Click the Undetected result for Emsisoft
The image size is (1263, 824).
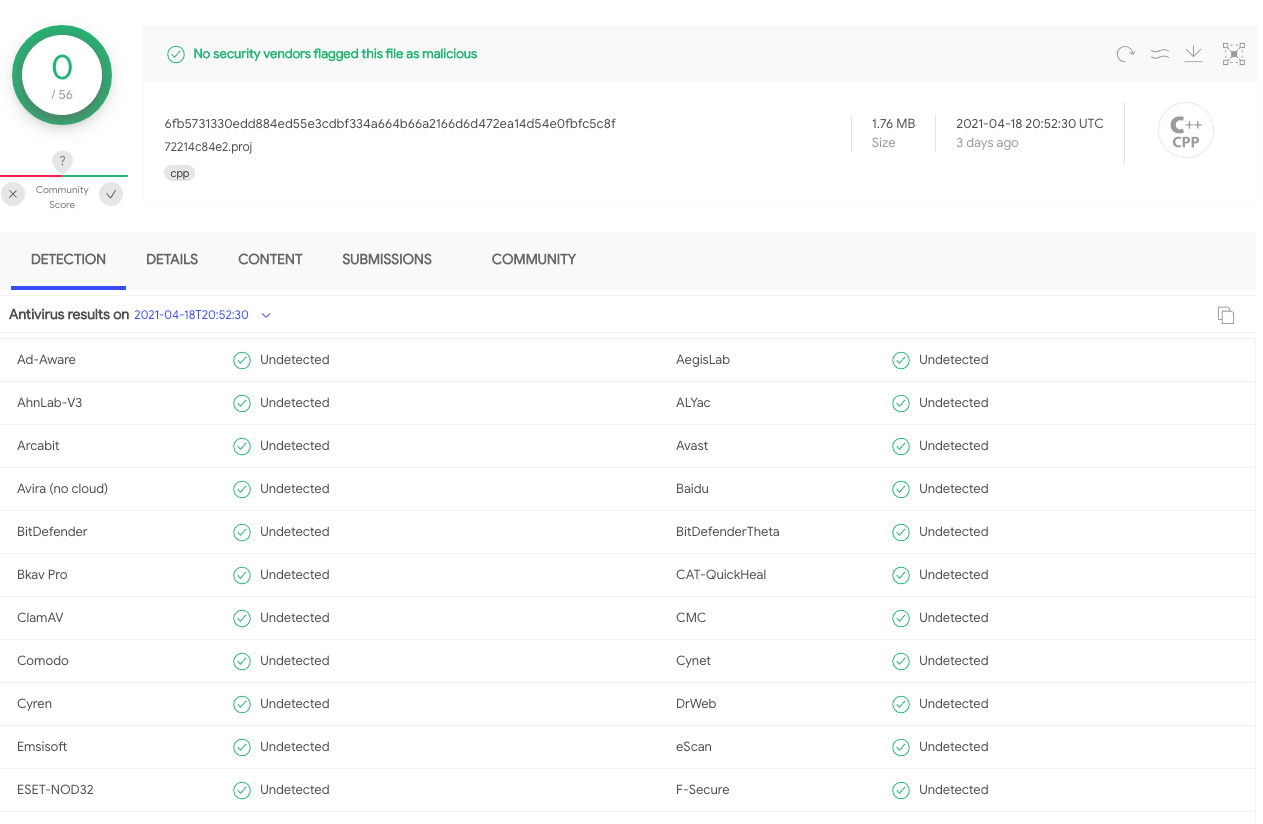tap(295, 747)
